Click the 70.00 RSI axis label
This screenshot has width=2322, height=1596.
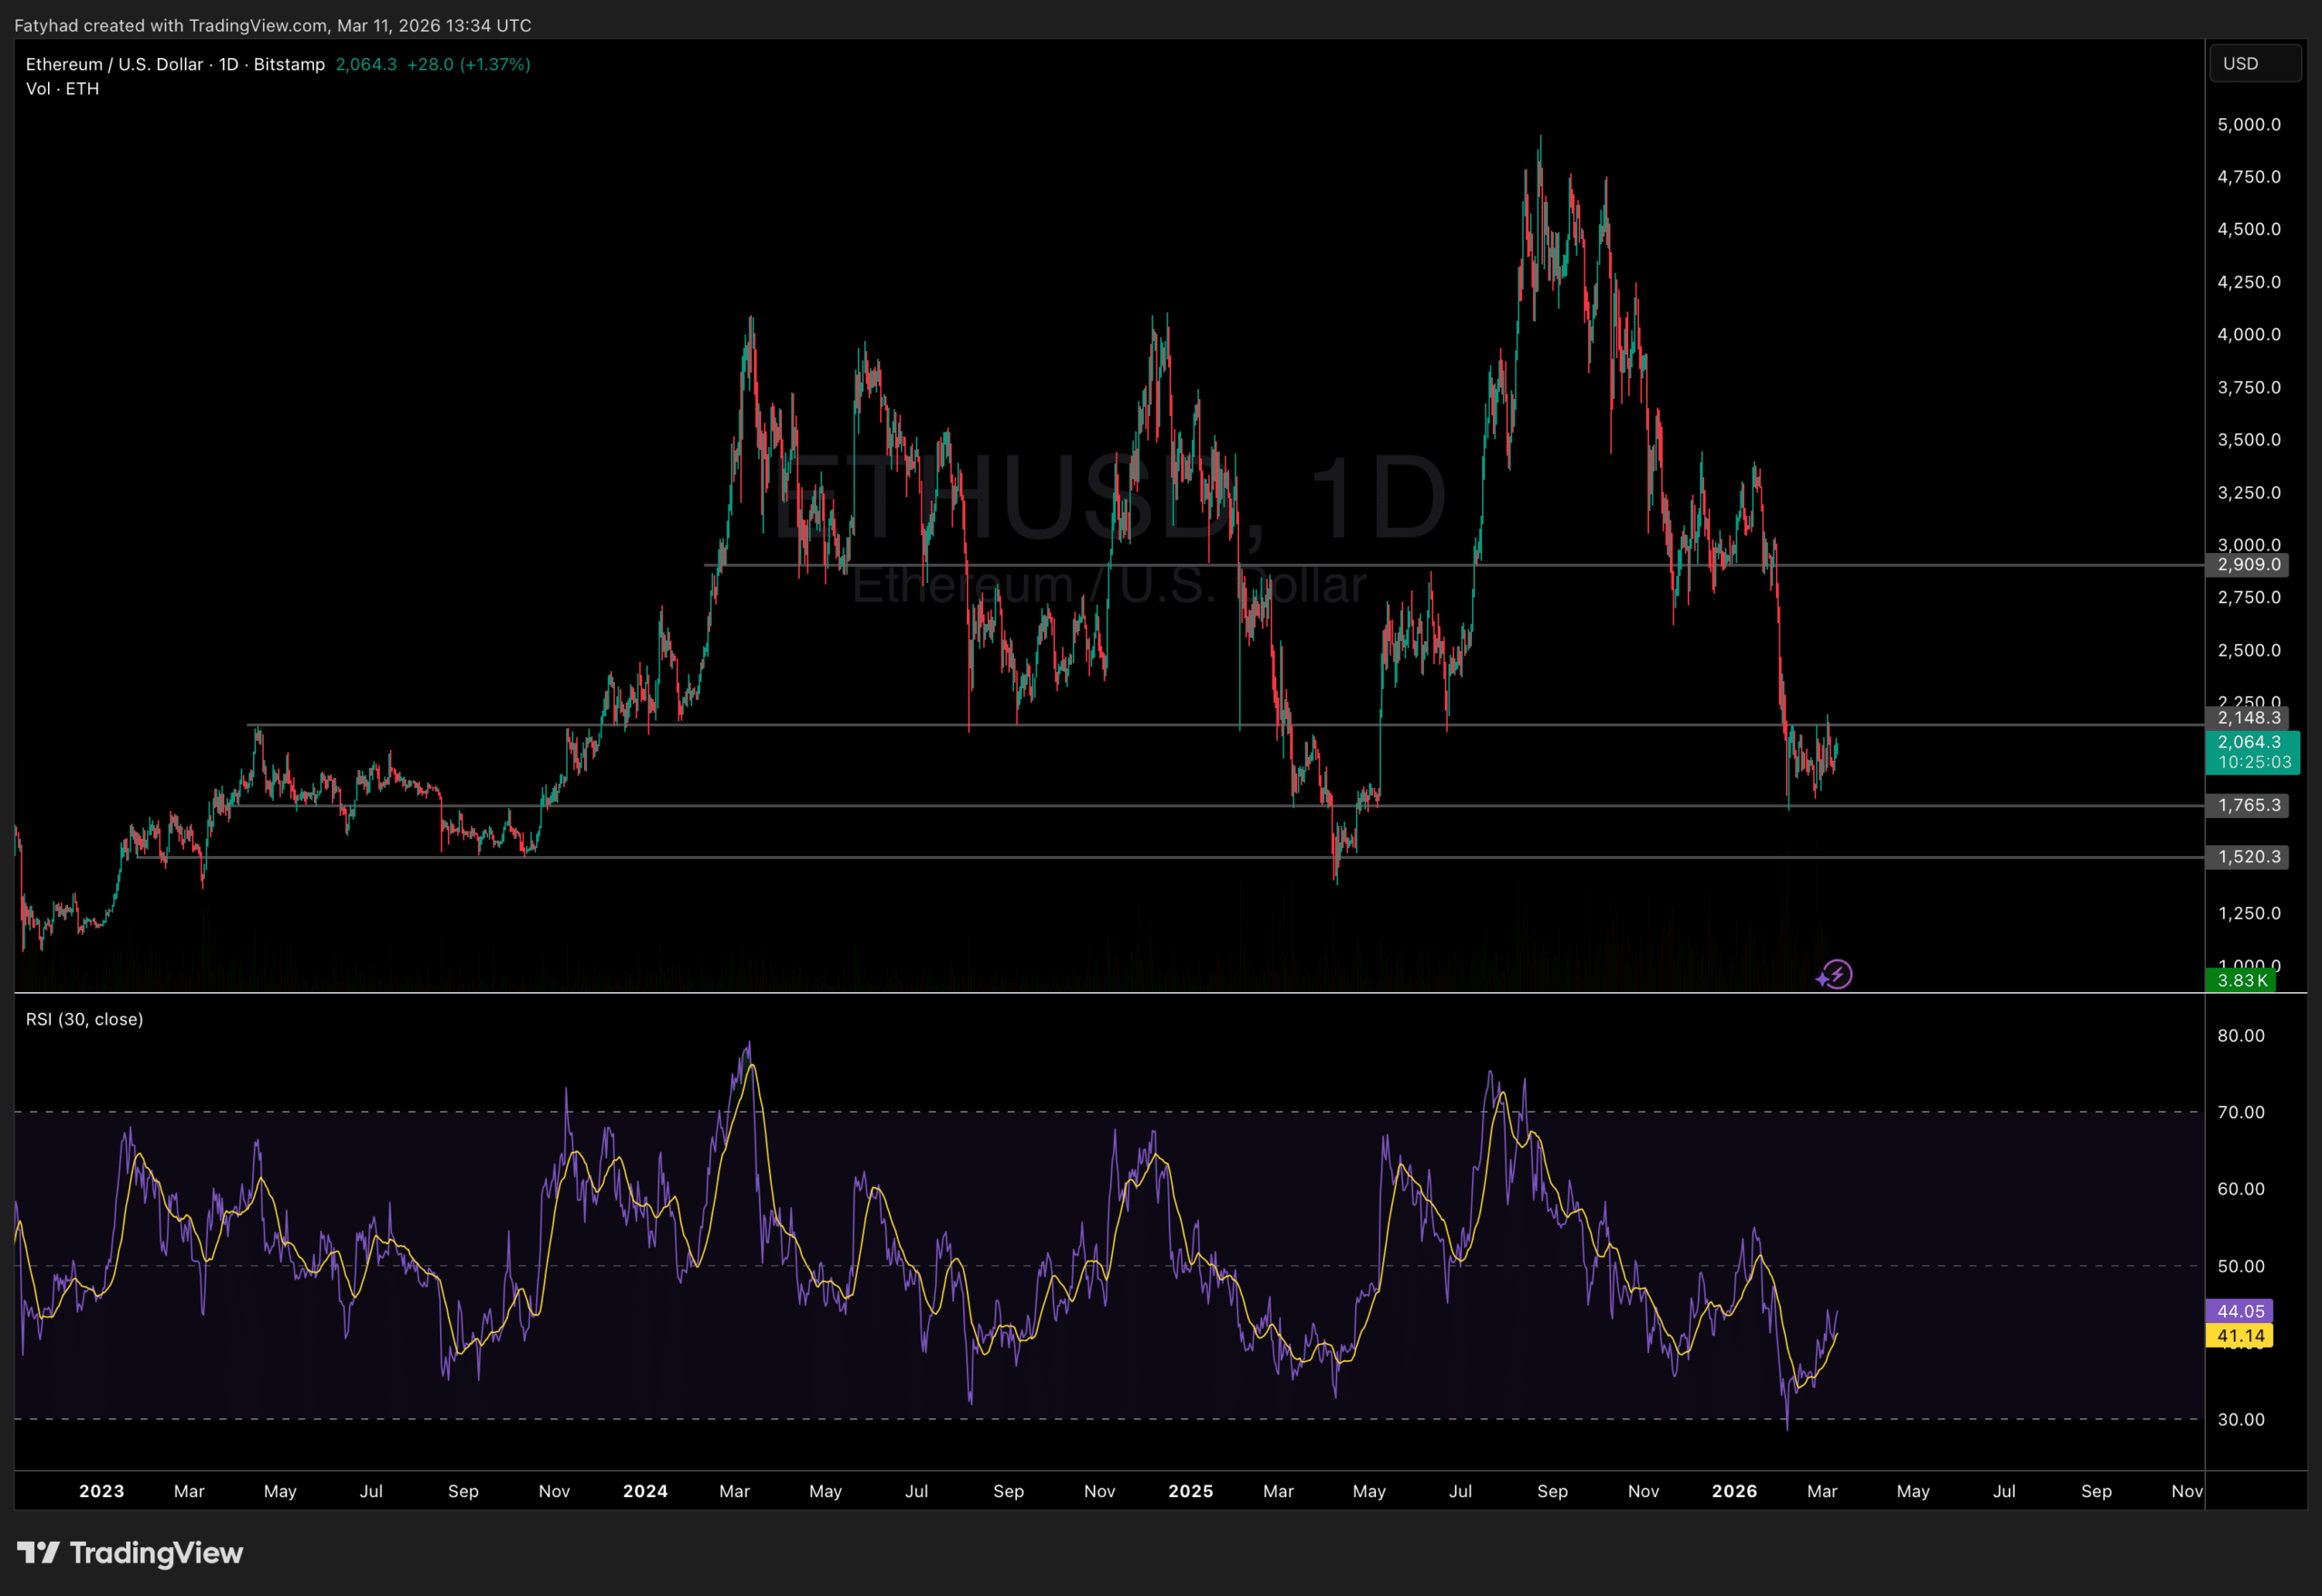click(2241, 1113)
